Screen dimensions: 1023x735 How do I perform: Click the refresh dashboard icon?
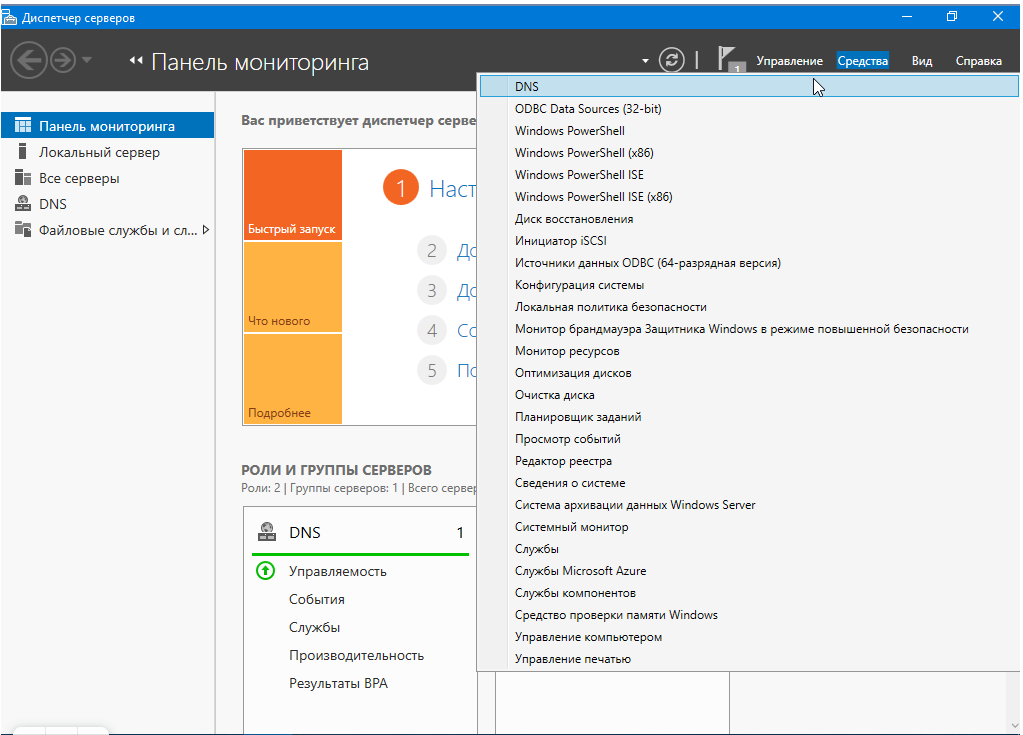pos(671,61)
